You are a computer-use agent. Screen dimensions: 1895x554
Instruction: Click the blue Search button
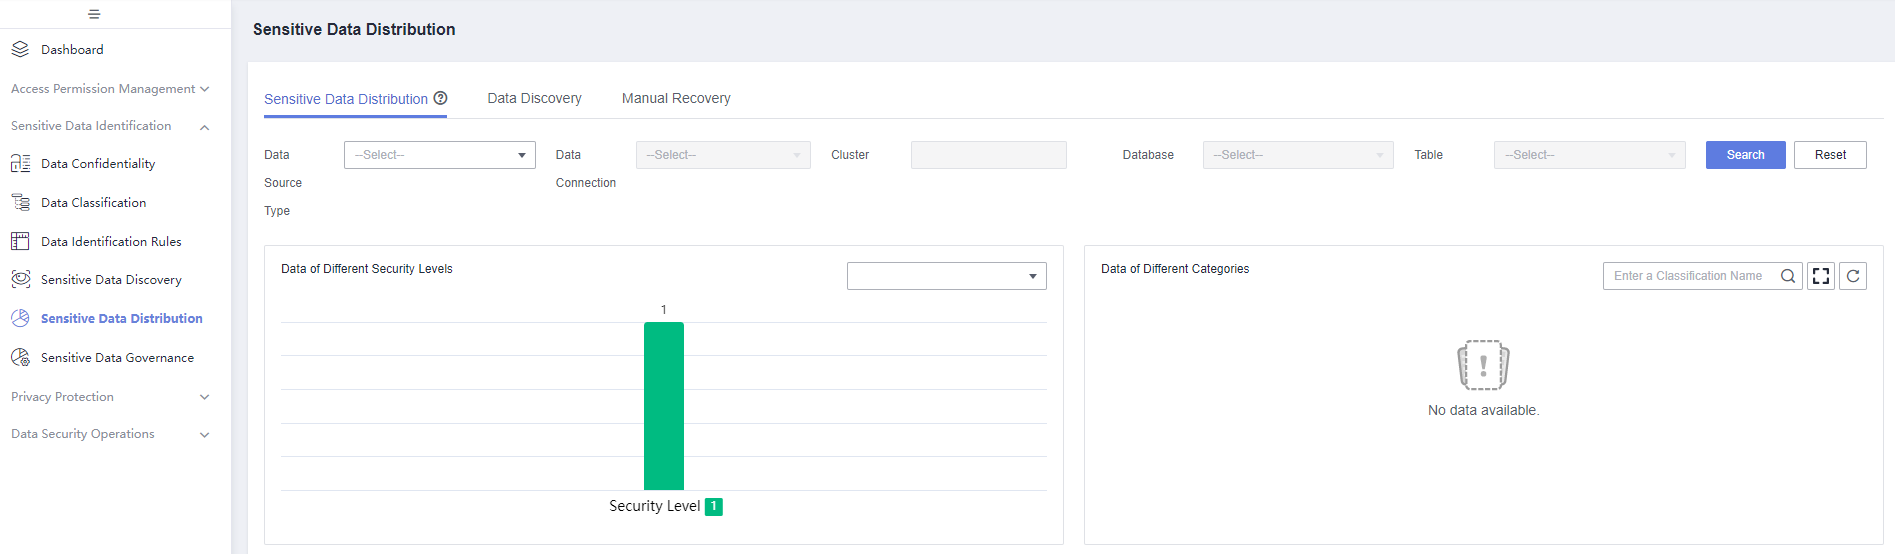pyautogui.click(x=1745, y=155)
